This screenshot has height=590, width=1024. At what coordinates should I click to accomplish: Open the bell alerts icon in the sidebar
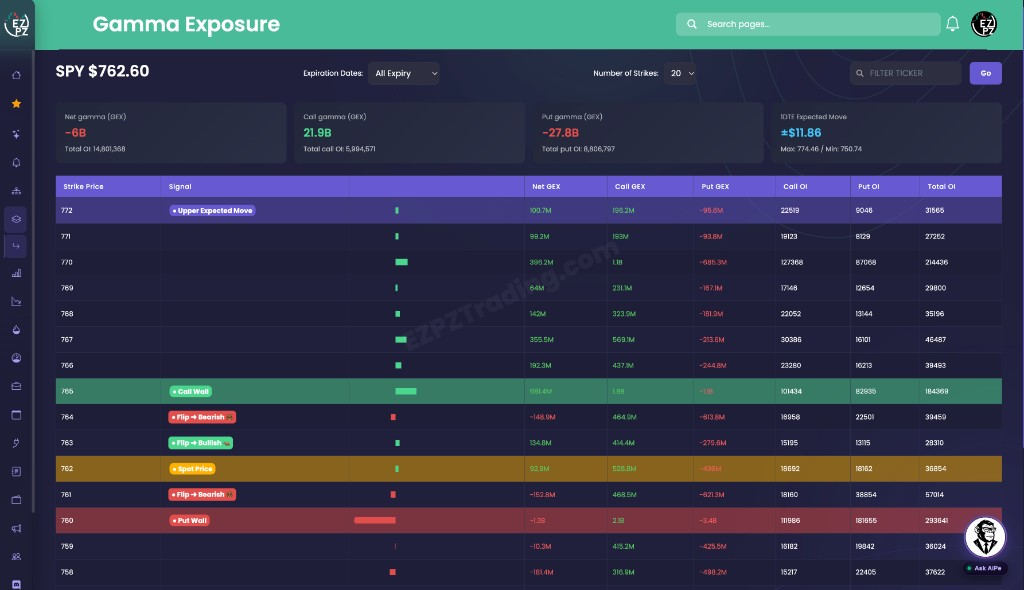click(16, 162)
